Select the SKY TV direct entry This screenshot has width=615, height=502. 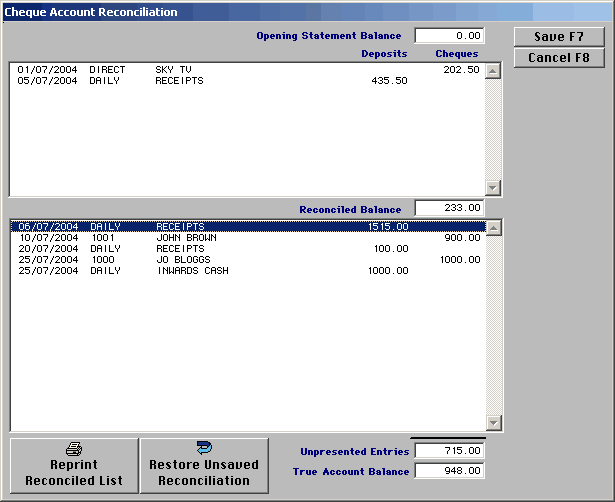248,70
